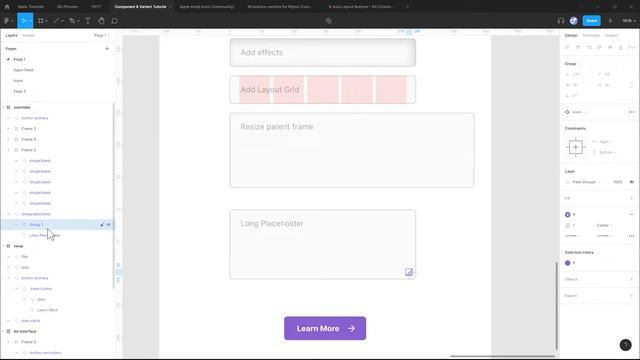The width and height of the screenshot is (640, 360).
Task: Select the Text tool
Action: pyautogui.click(x=88, y=21)
